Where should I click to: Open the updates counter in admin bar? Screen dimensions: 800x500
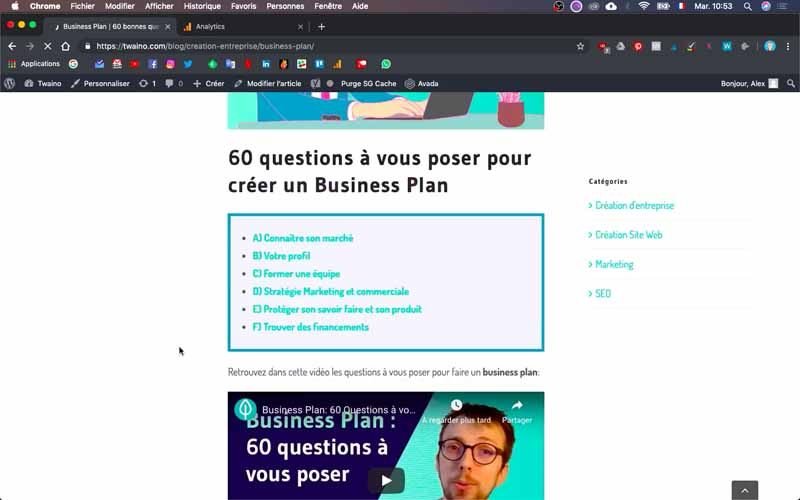(147, 83)
